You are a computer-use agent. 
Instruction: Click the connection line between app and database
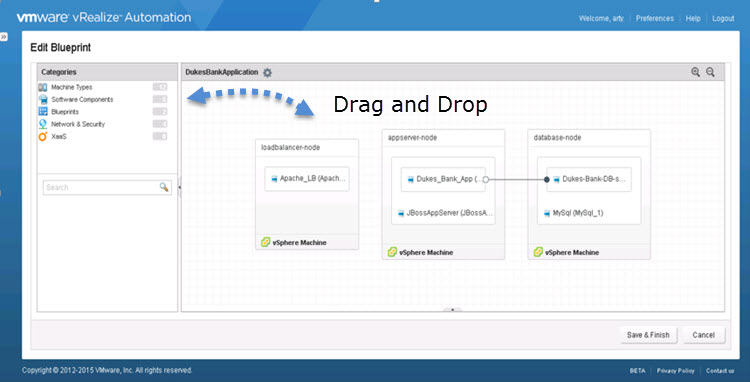[x=516, y=180]
